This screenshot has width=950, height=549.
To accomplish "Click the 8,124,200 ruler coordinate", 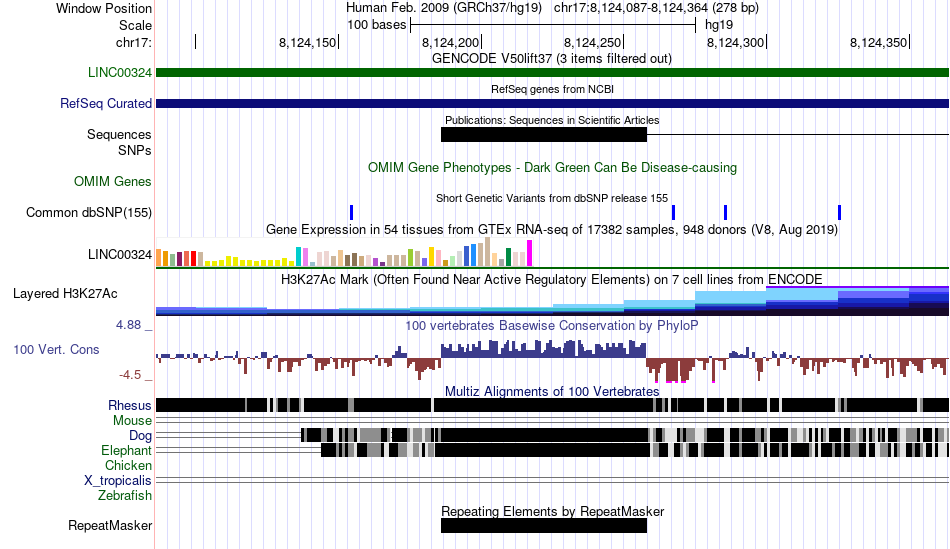I will (x=450, y=42).
